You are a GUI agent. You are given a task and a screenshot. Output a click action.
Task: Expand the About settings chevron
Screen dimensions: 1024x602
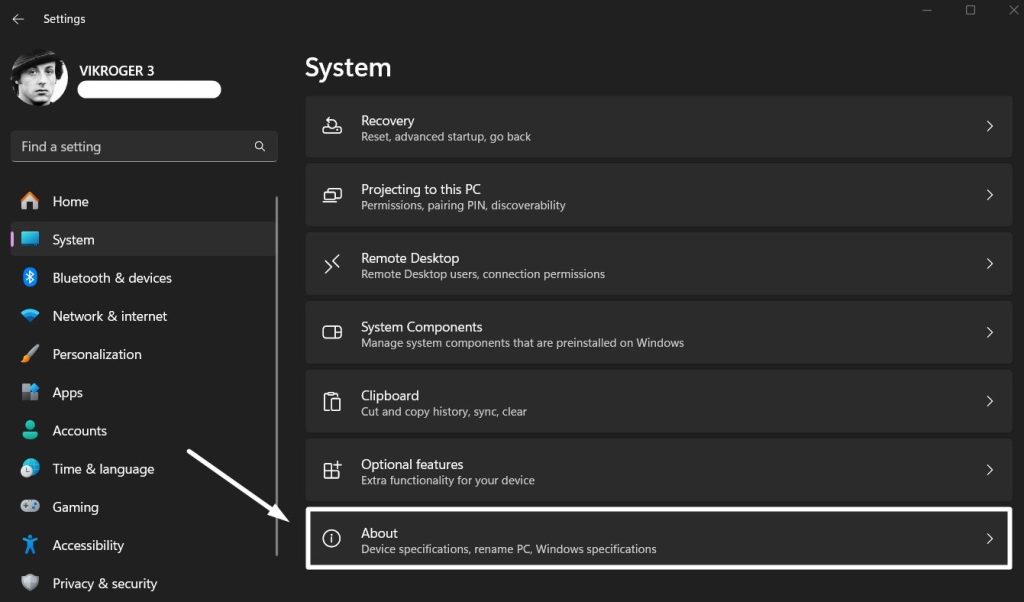pos(990,539)
